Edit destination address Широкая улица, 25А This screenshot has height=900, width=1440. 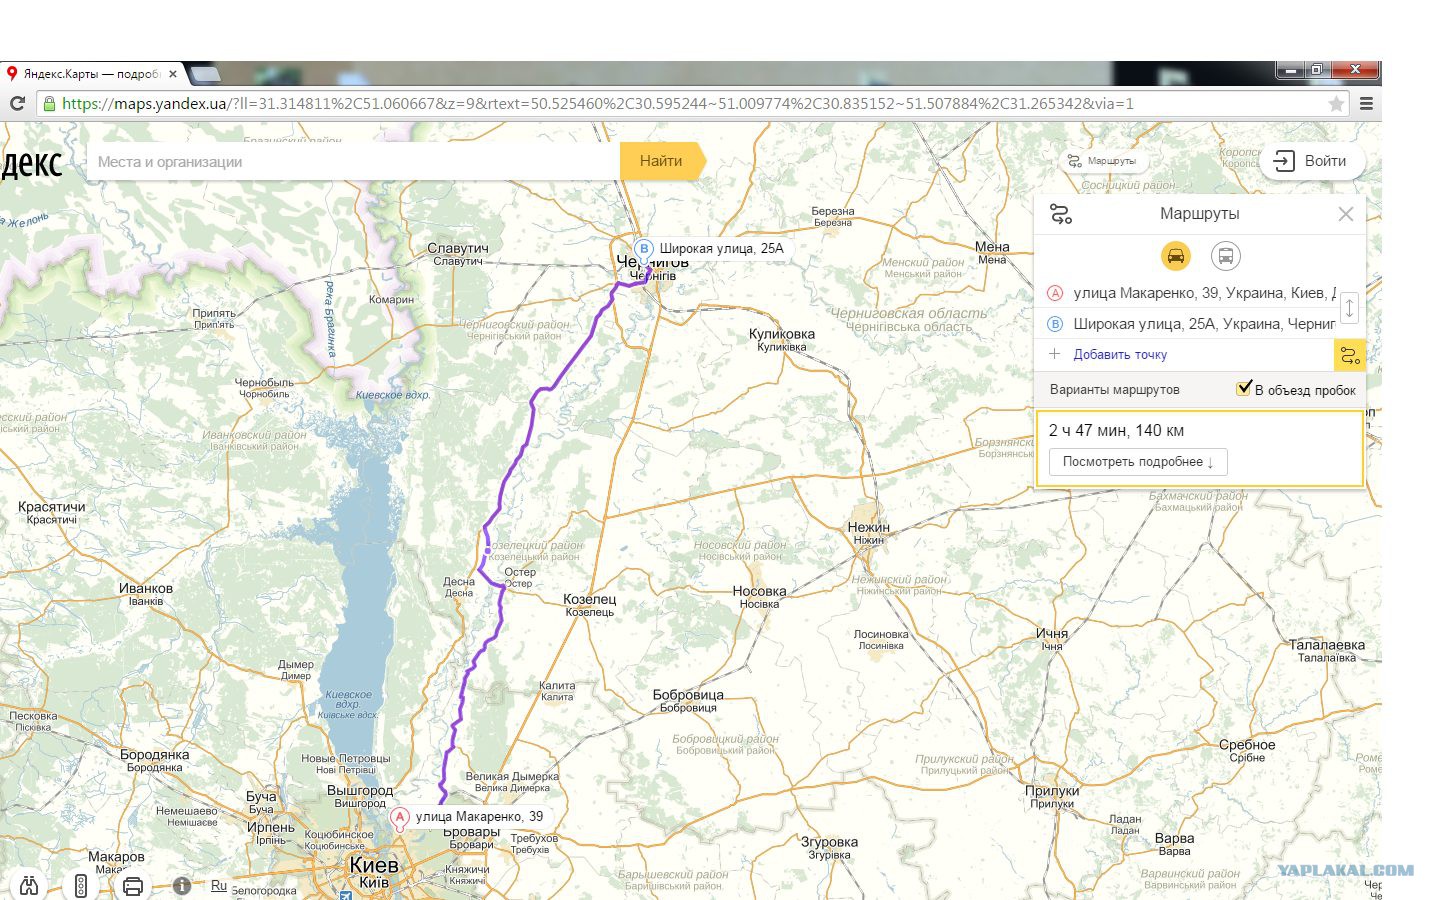1204,324
